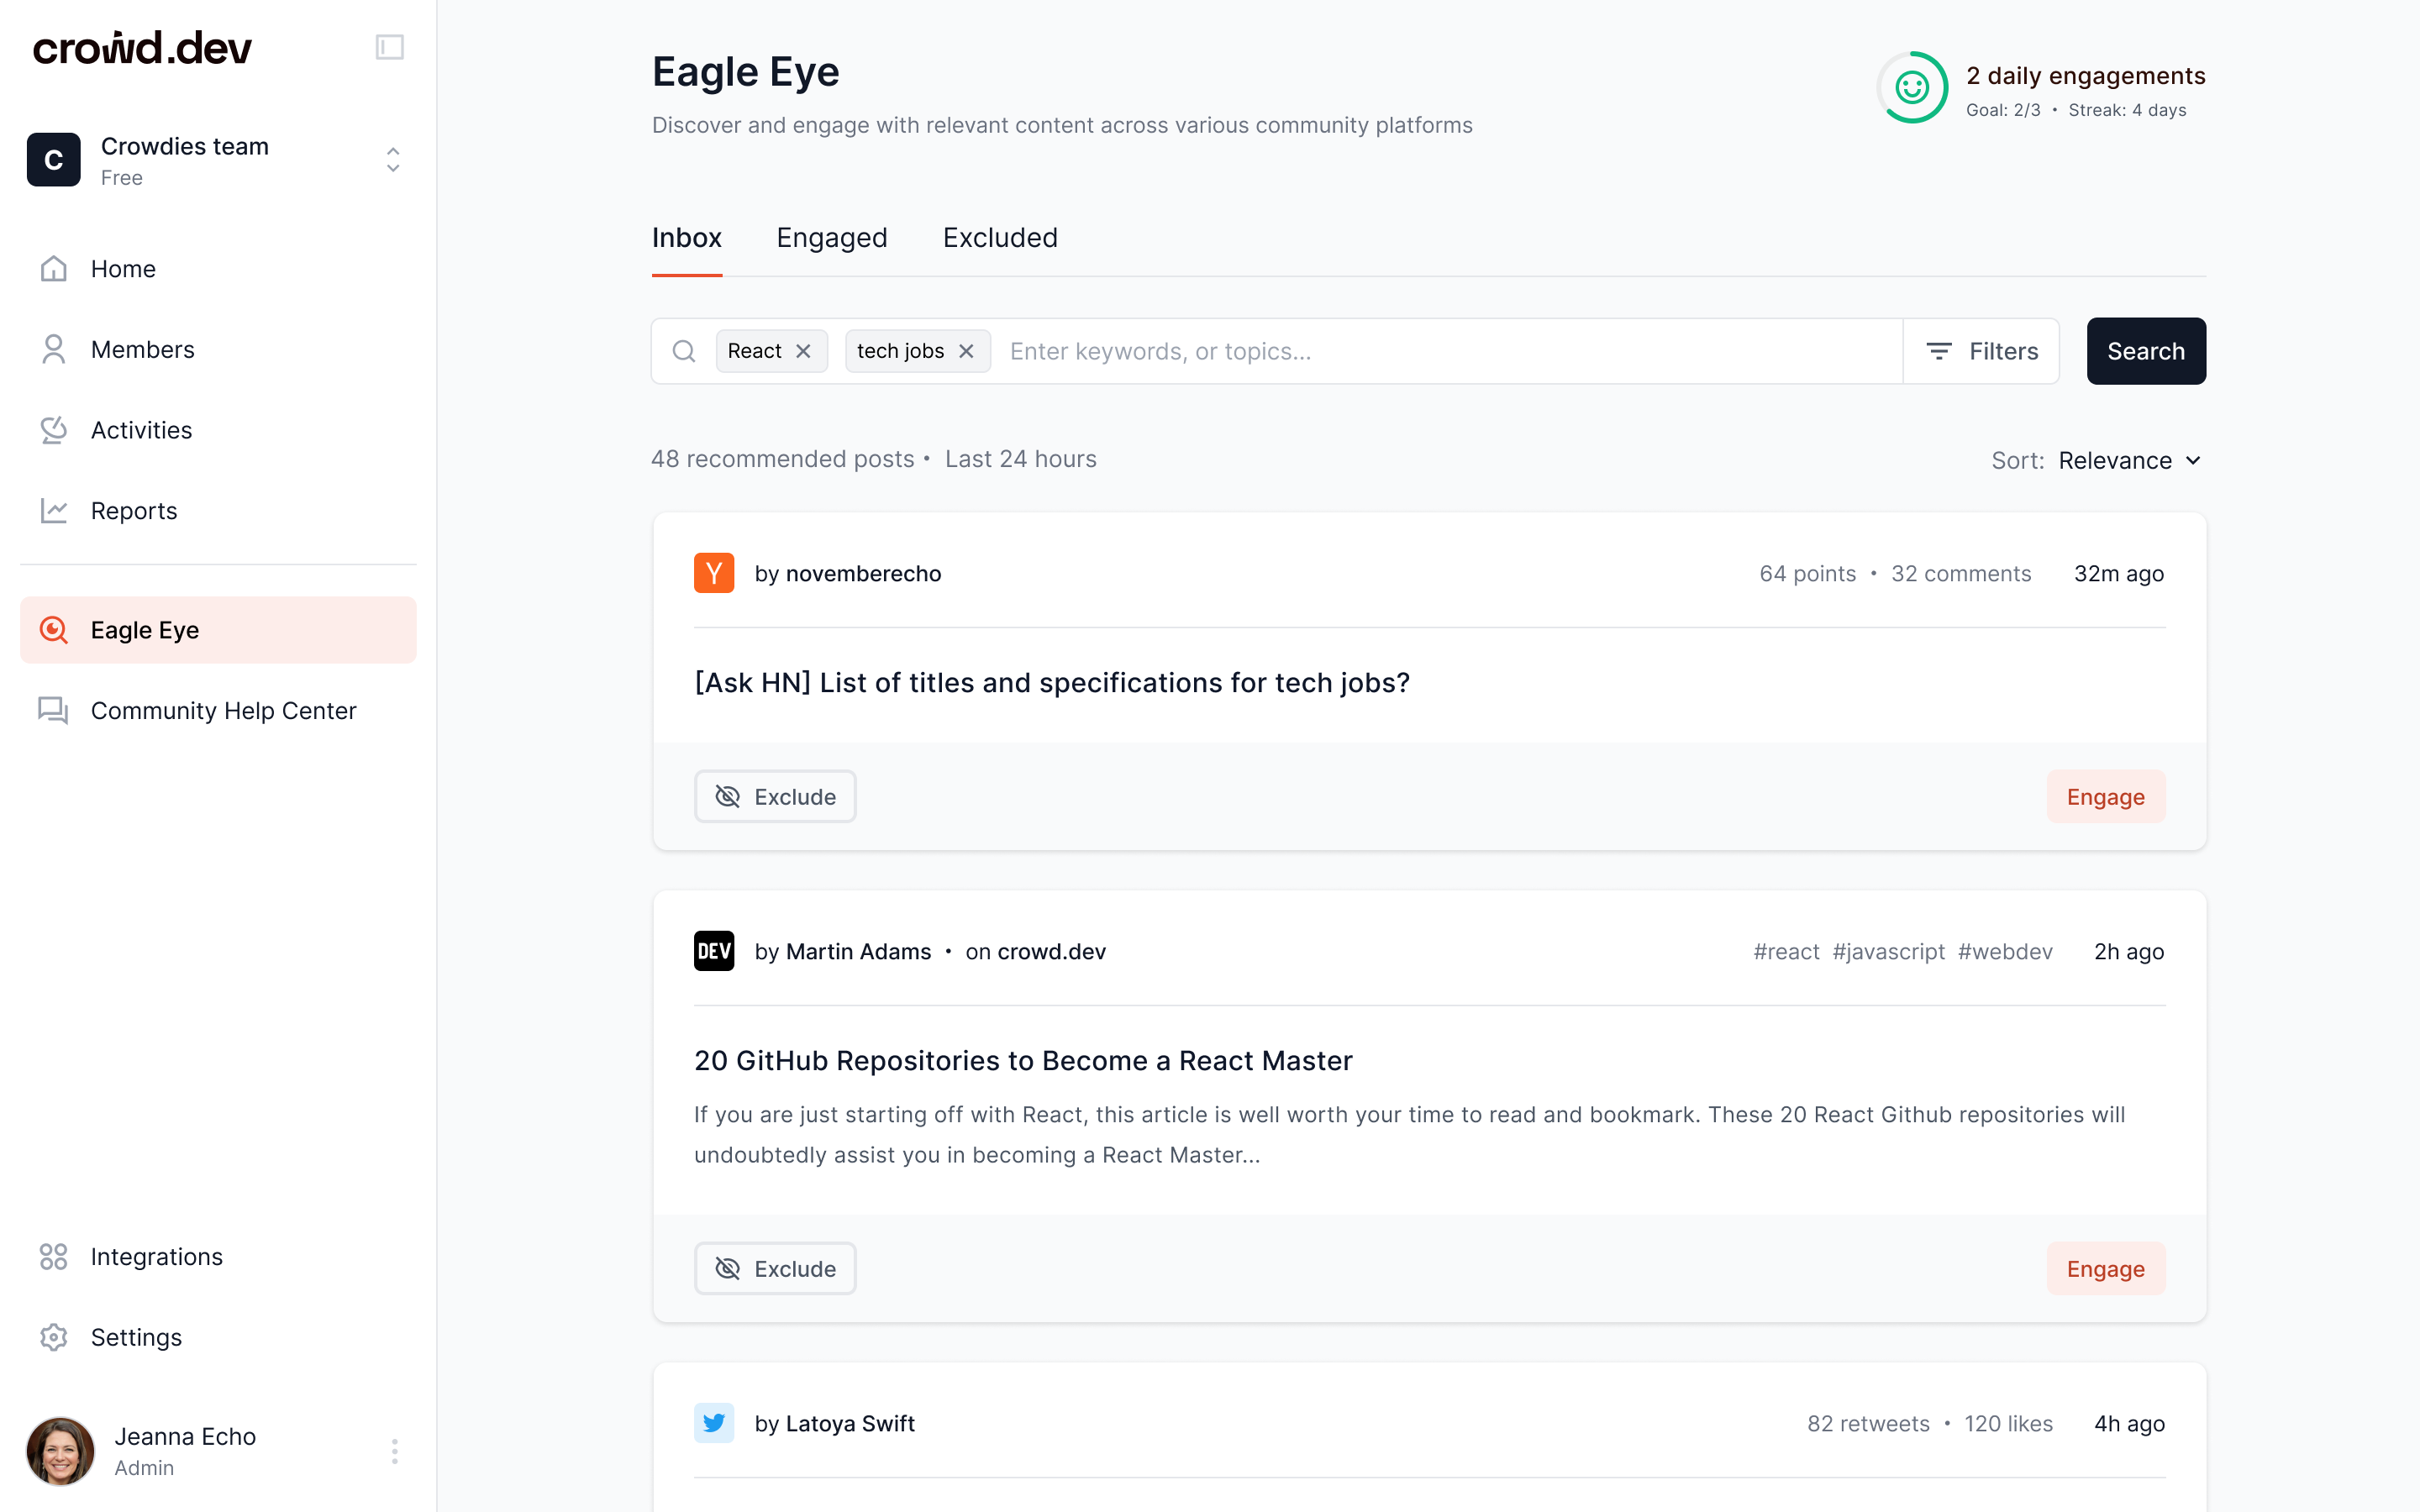Click the DEV platform icon
The image size is (2420, 1512).
[x=713, y=951]
